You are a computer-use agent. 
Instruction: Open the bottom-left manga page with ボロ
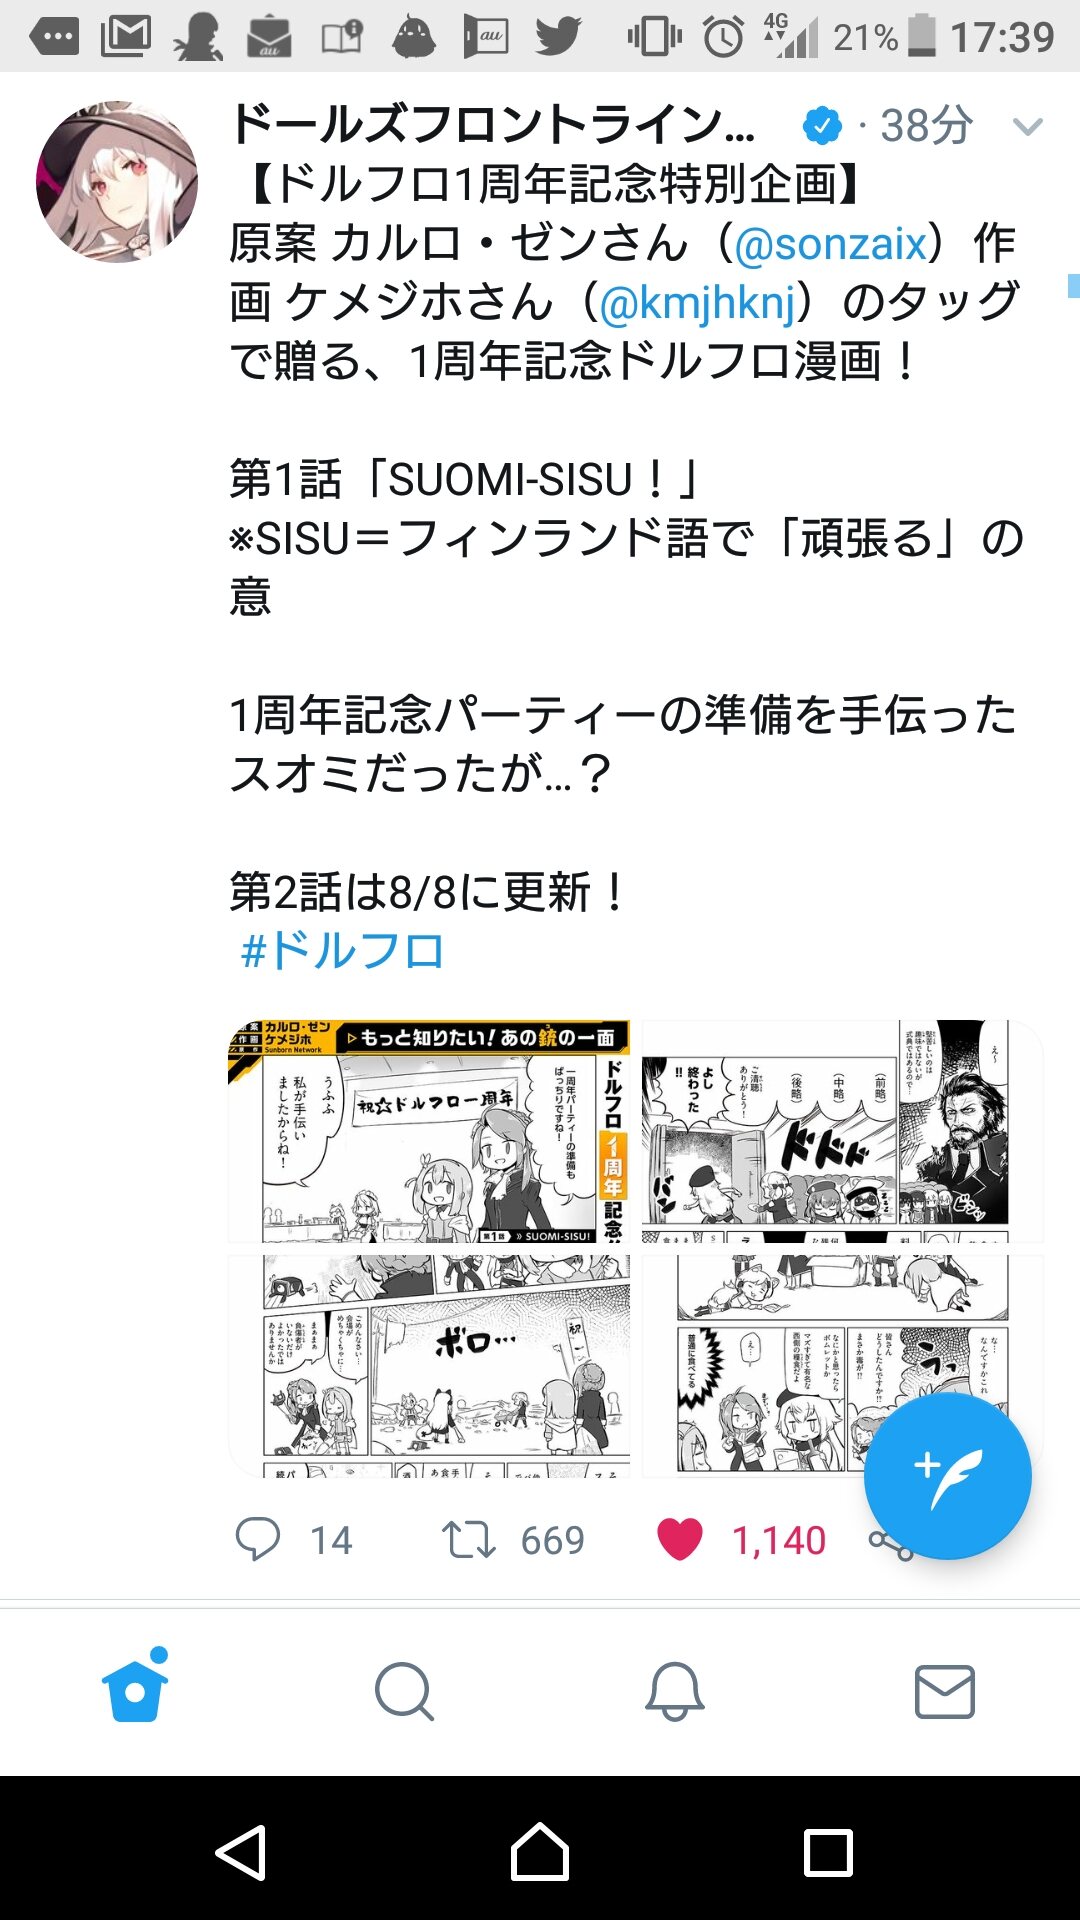coord(429,1366)
